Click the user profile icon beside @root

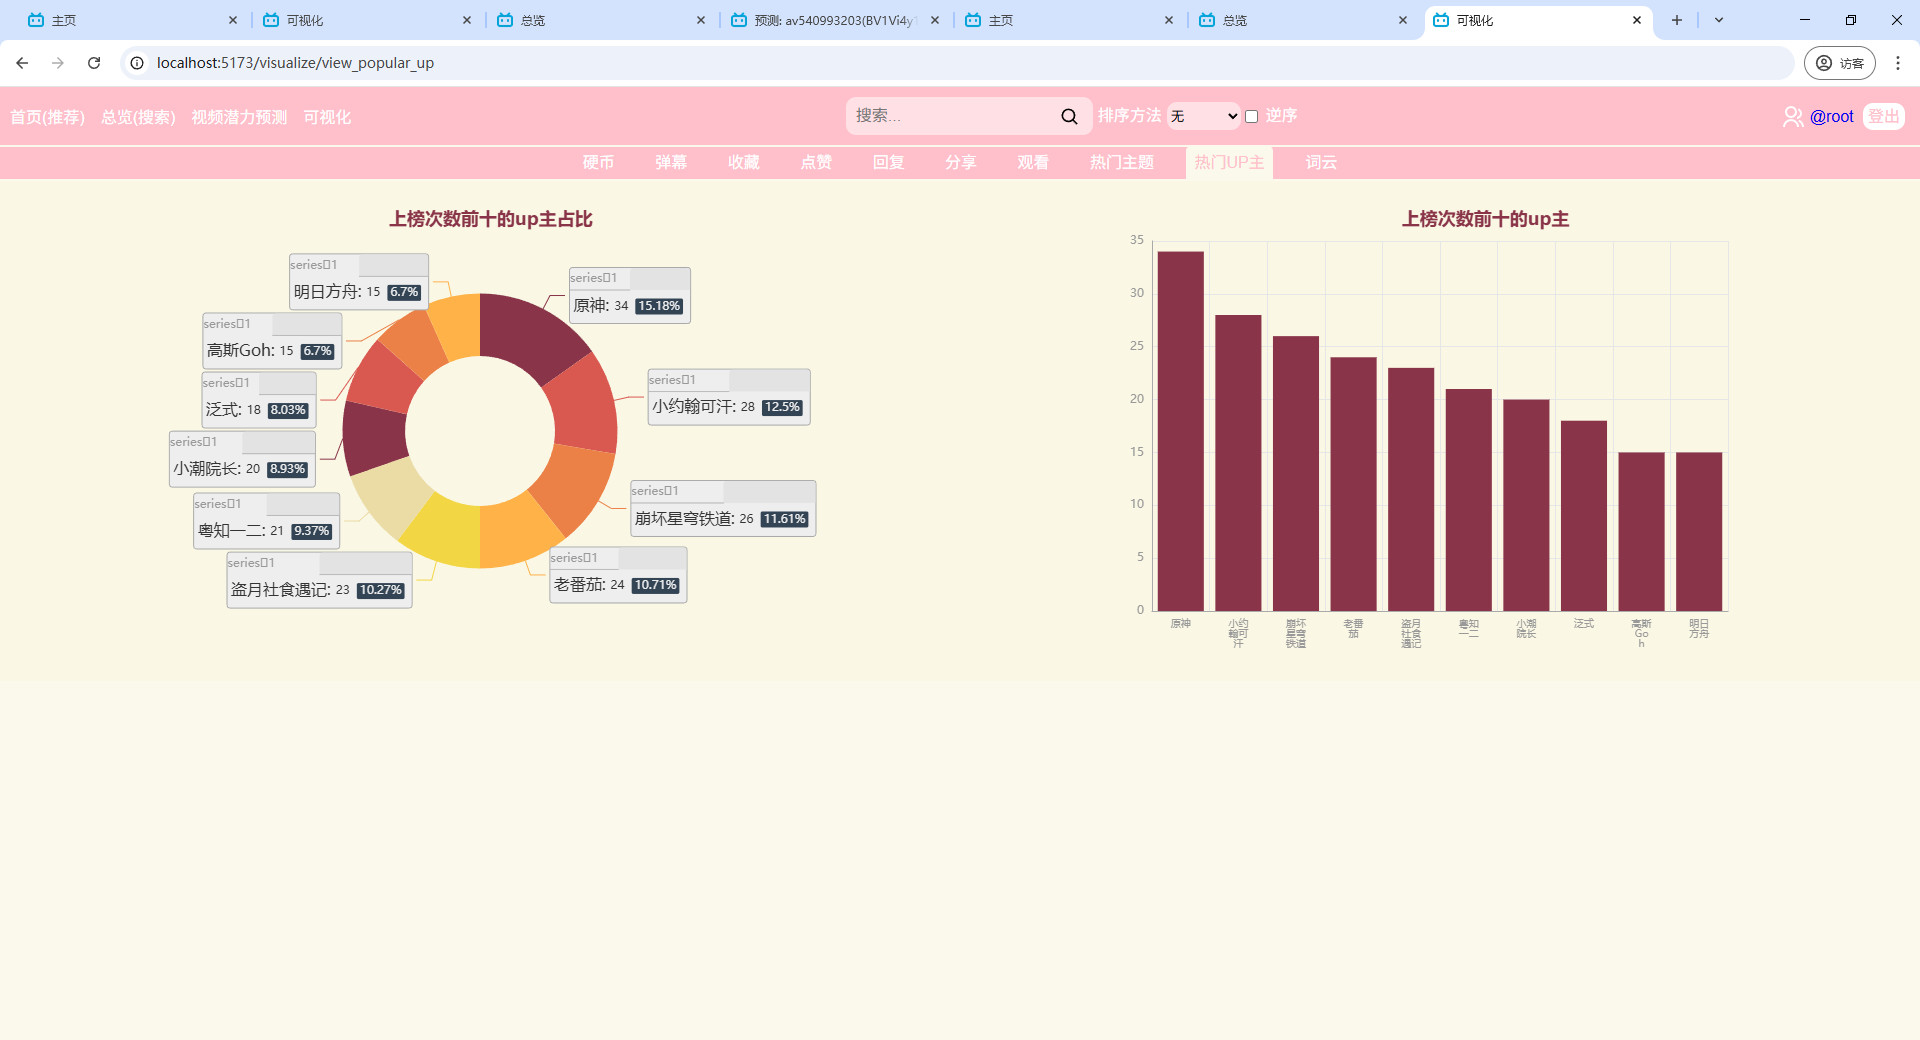point(1793,117)
